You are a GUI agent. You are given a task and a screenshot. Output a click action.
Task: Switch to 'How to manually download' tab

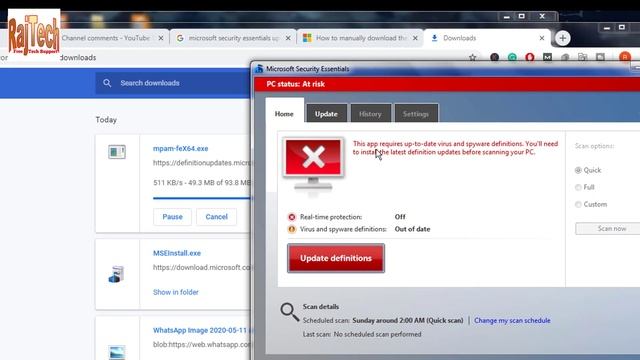(360, 38)
